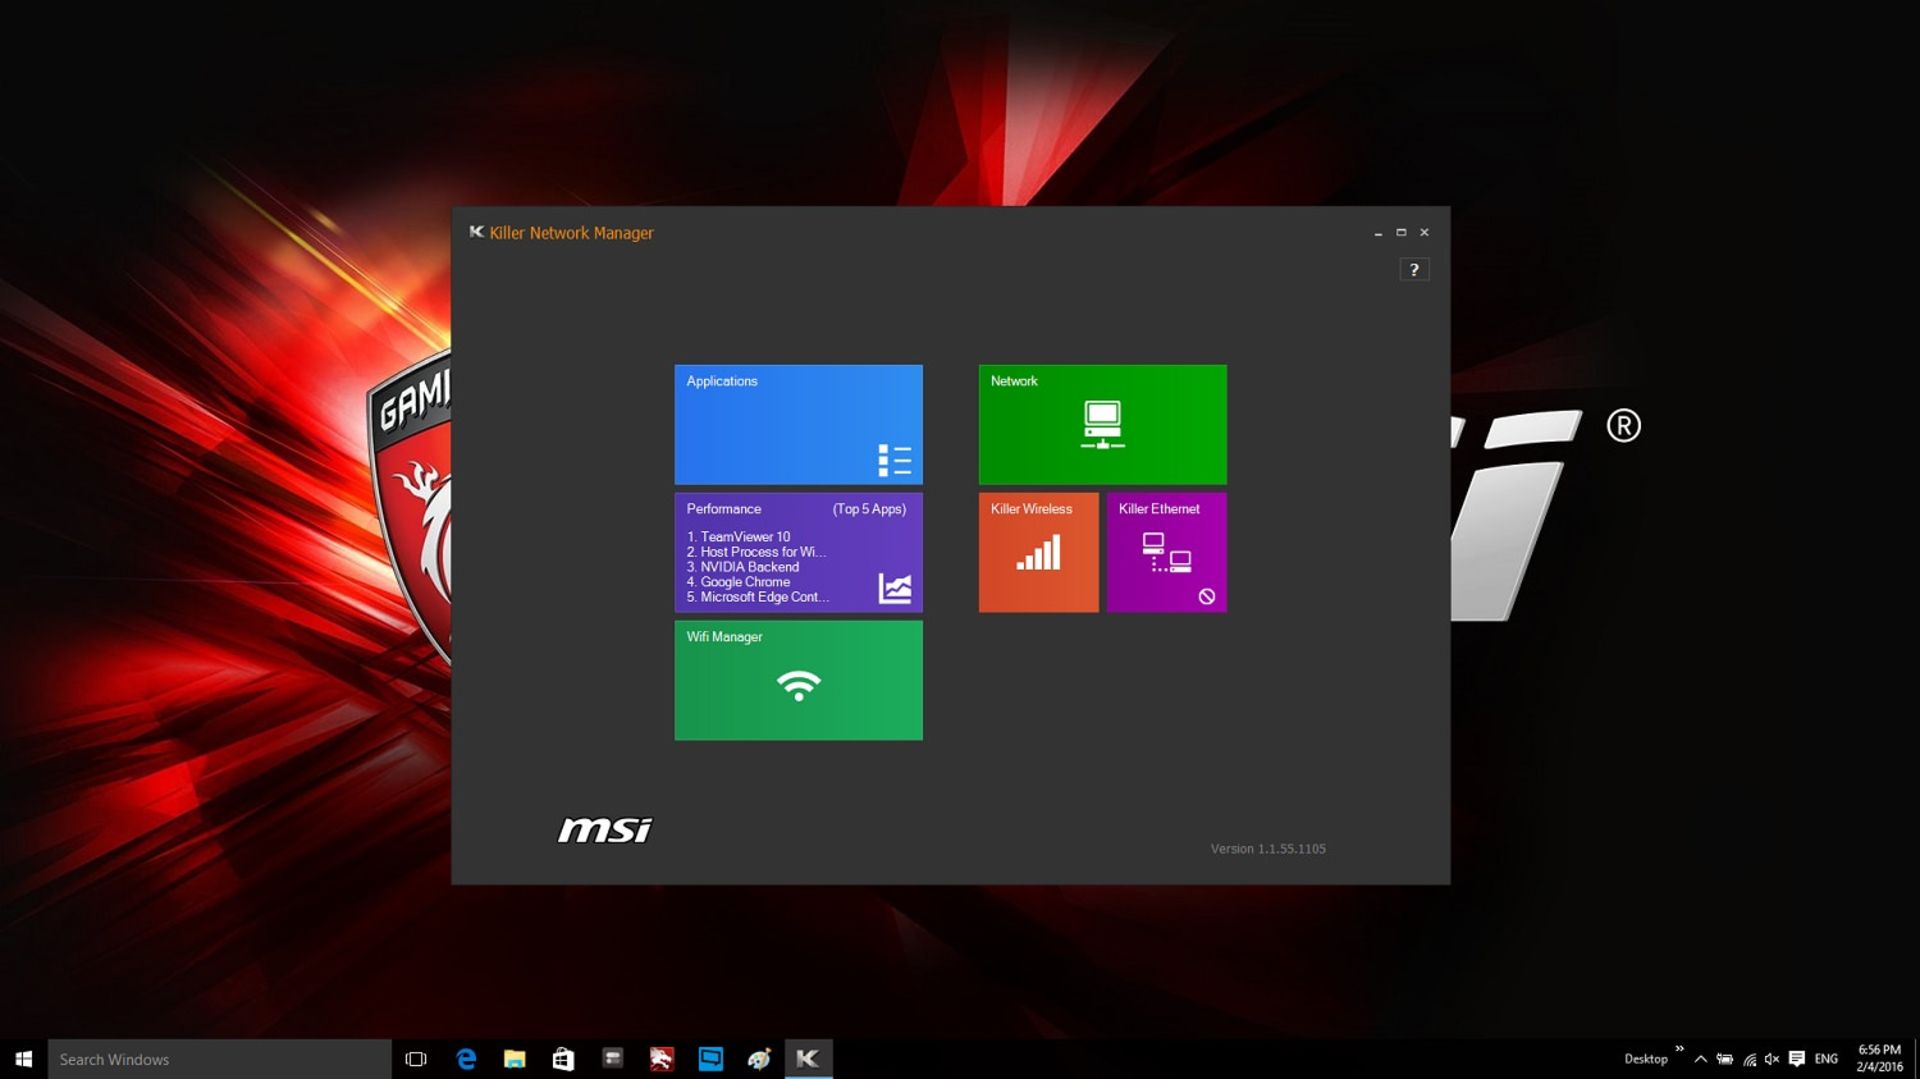
Task: Open the Applications tile
Action: pyautogui.click(x=798, y=424)
